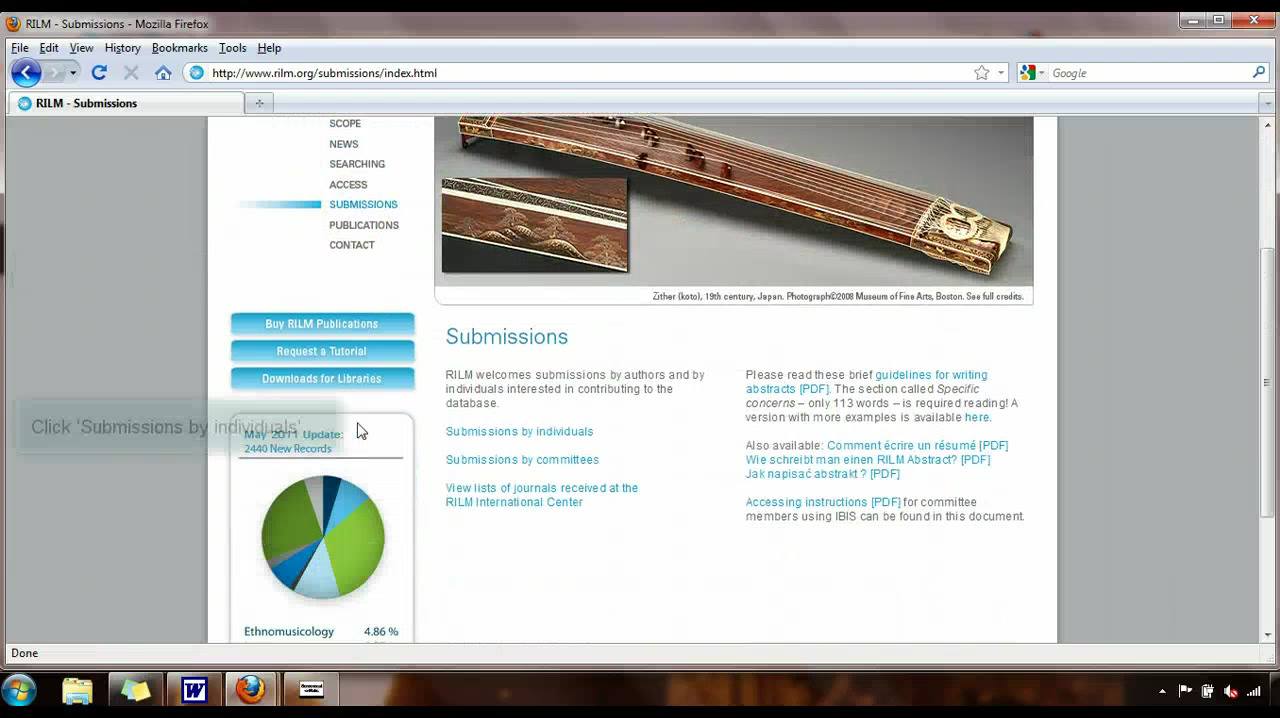The height and width of the screenshot is (718, 1280).
Task: Click the network signal tray icon
Action: point(1253,691)
